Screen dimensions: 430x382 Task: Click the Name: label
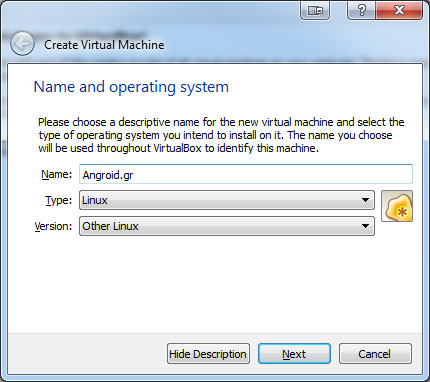coord(56,174)
